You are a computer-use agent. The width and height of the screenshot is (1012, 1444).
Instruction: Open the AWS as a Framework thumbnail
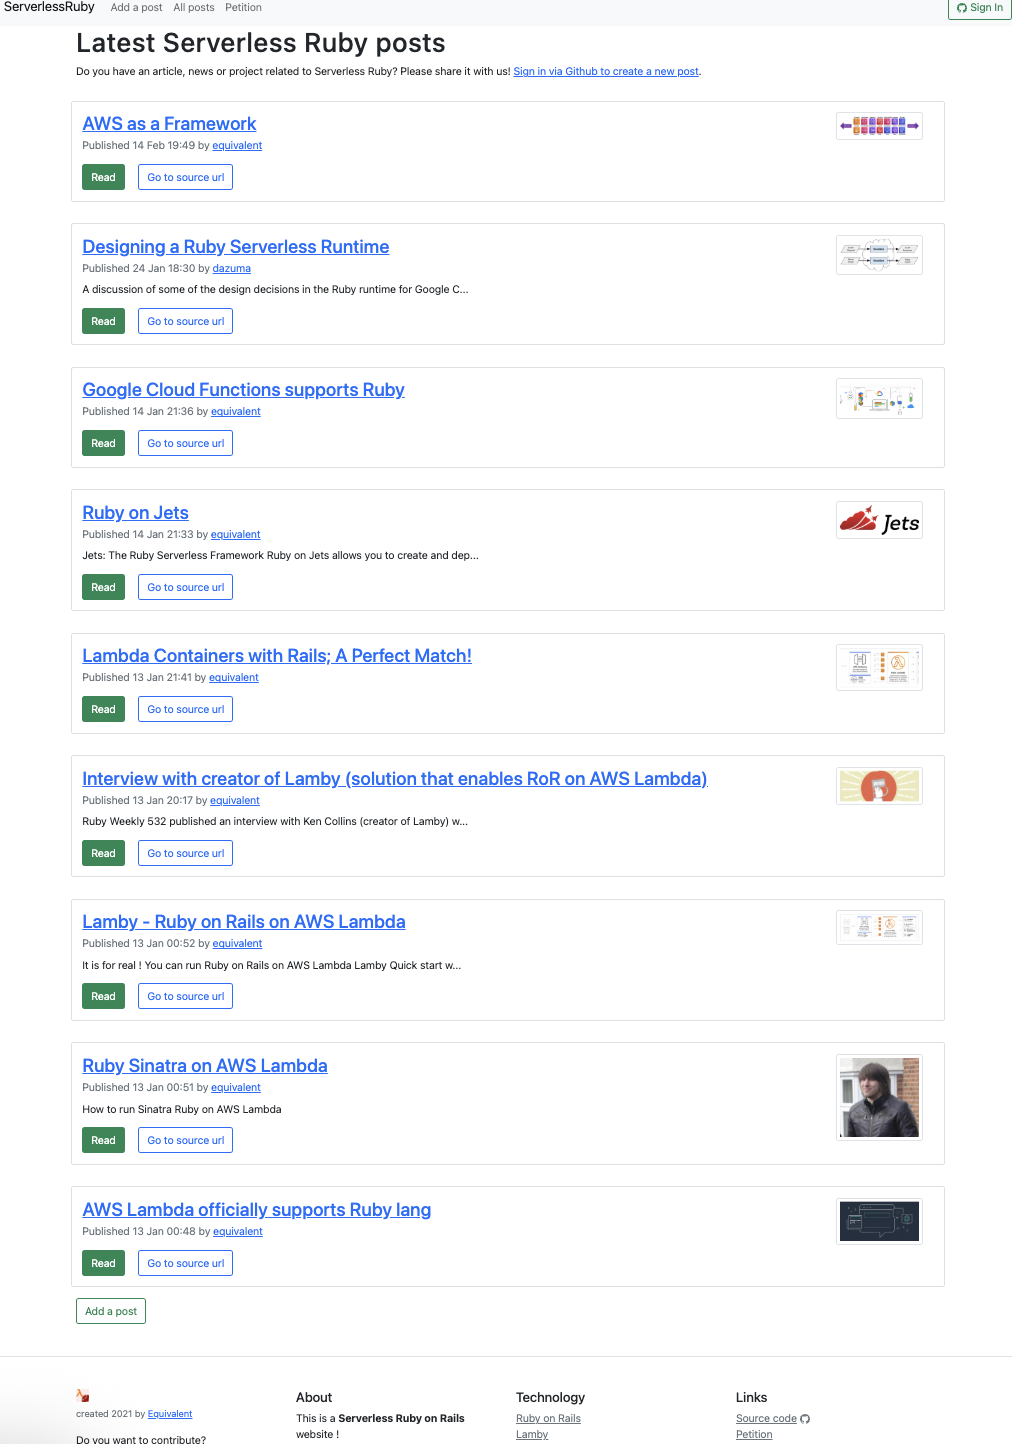879,126
